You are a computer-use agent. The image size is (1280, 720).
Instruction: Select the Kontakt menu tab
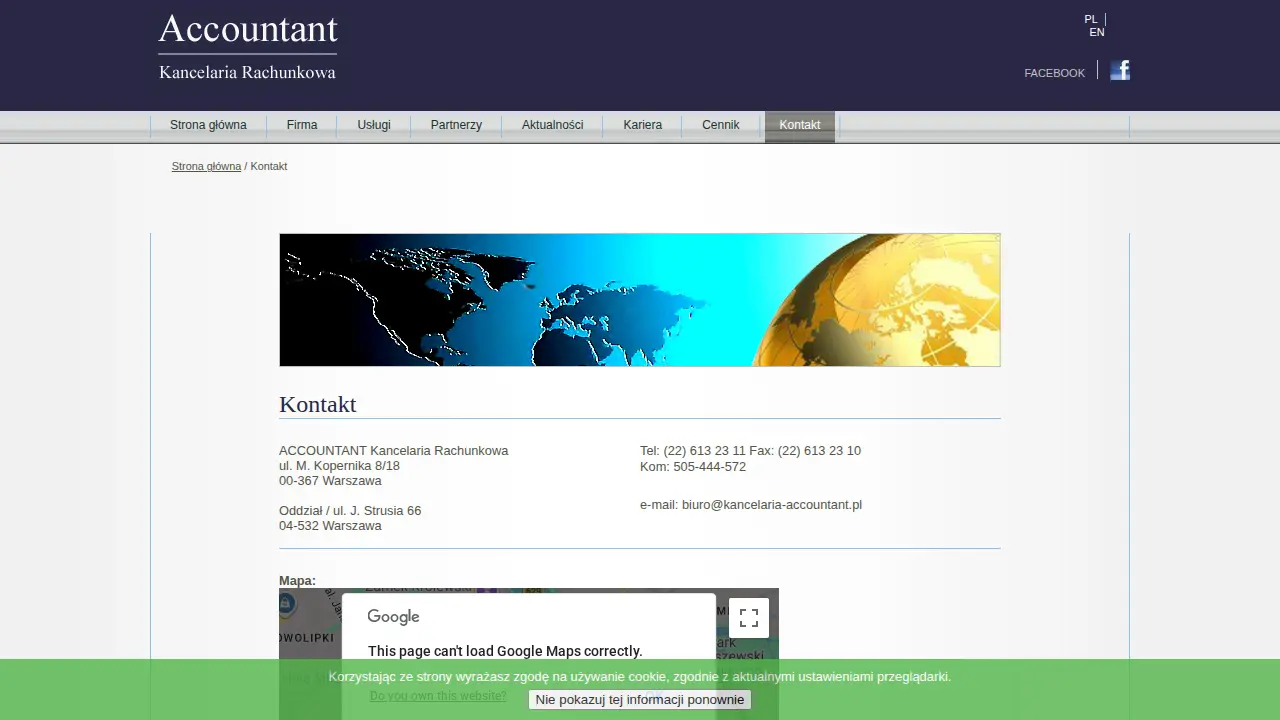(x=800, y=125)
